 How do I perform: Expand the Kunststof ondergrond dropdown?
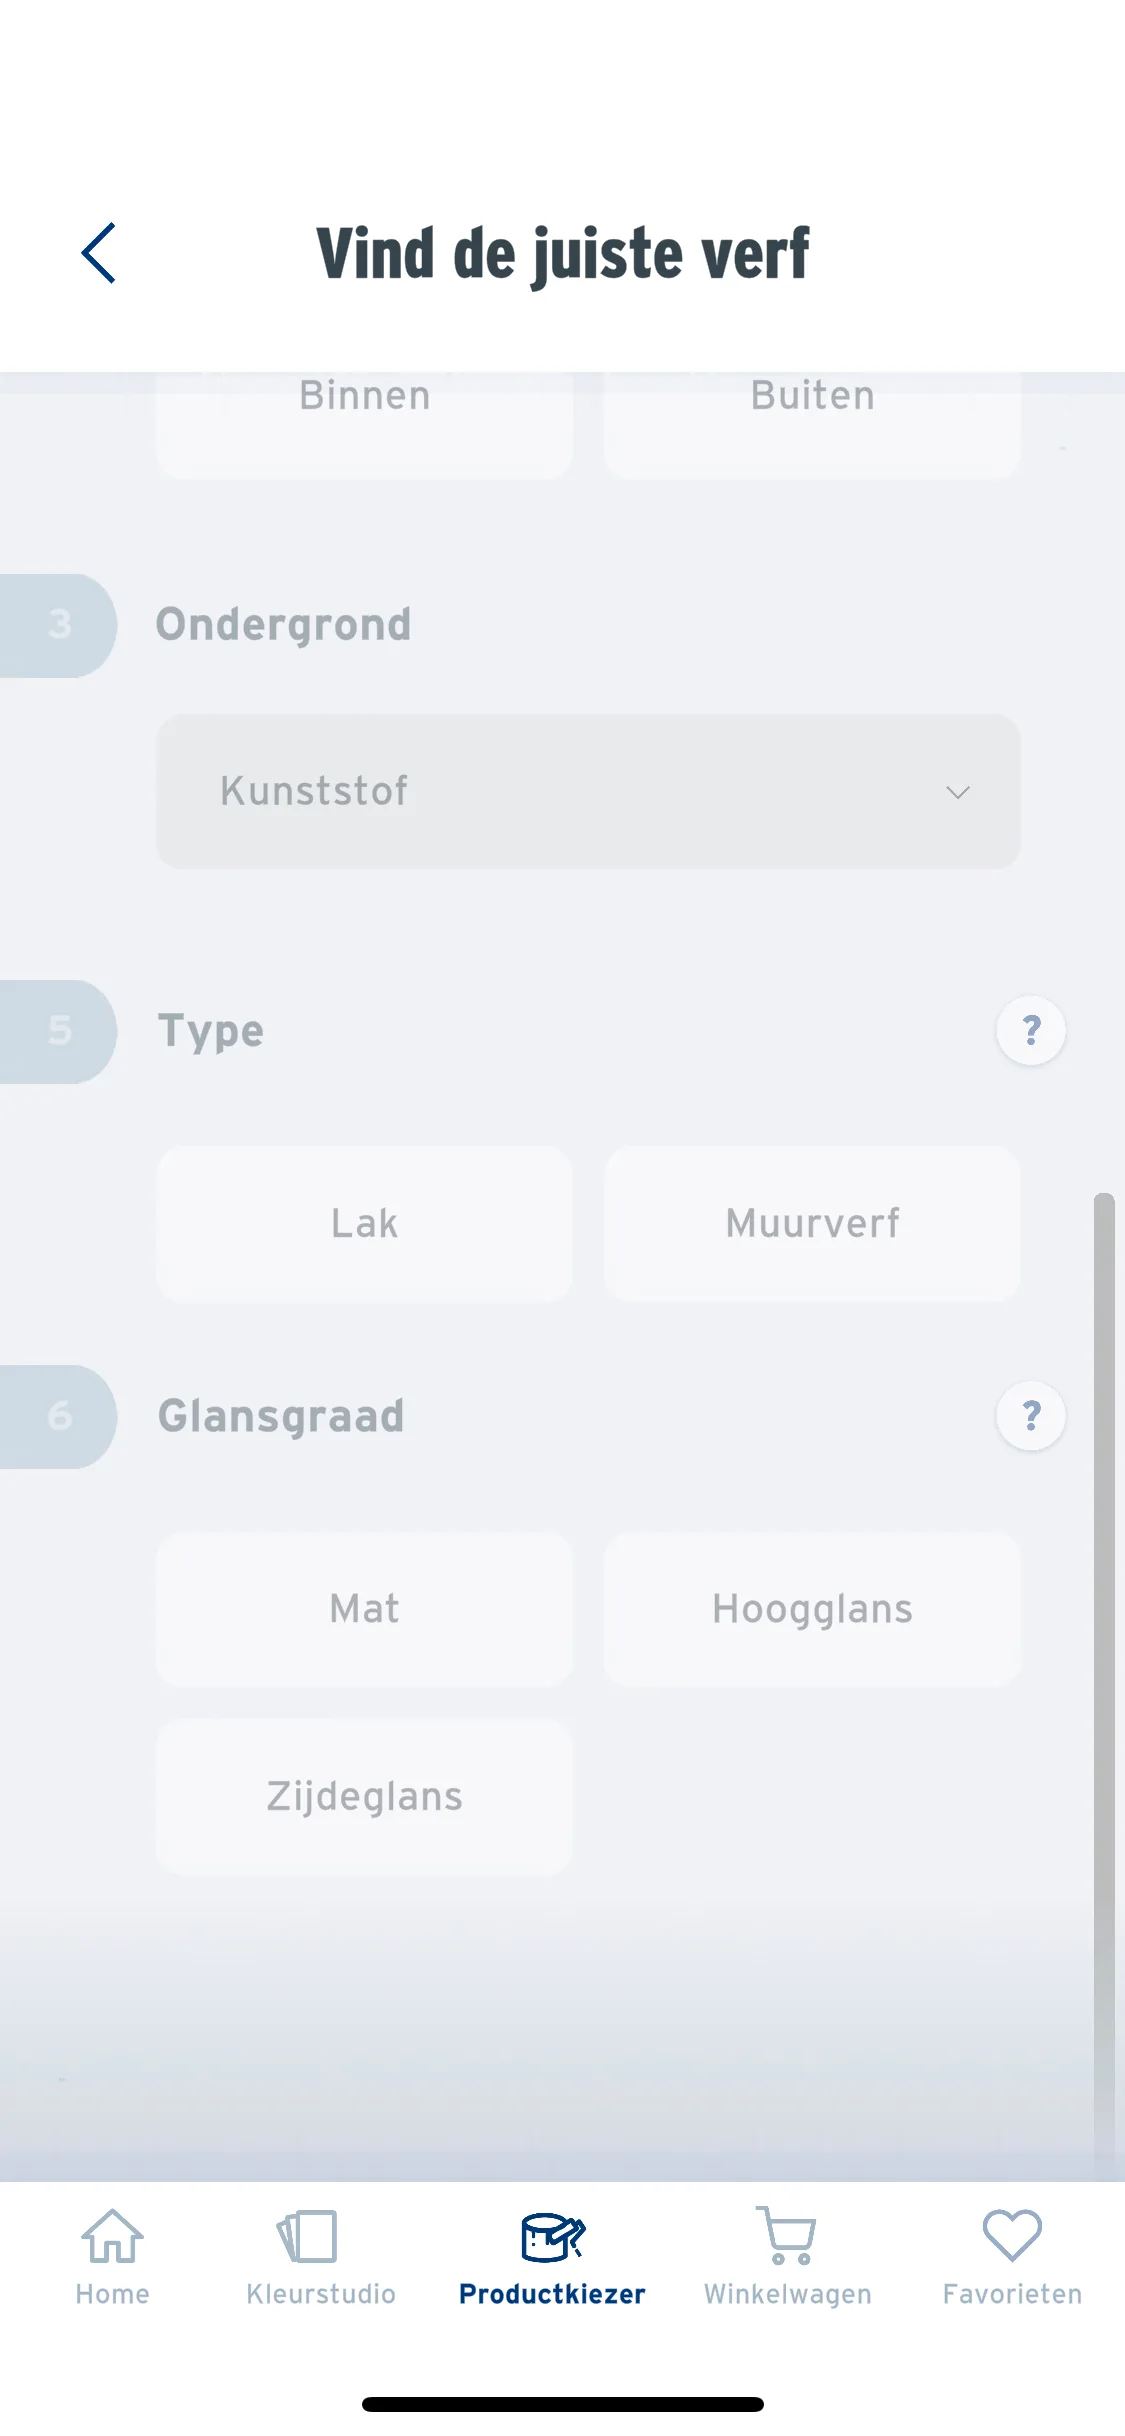588,791
